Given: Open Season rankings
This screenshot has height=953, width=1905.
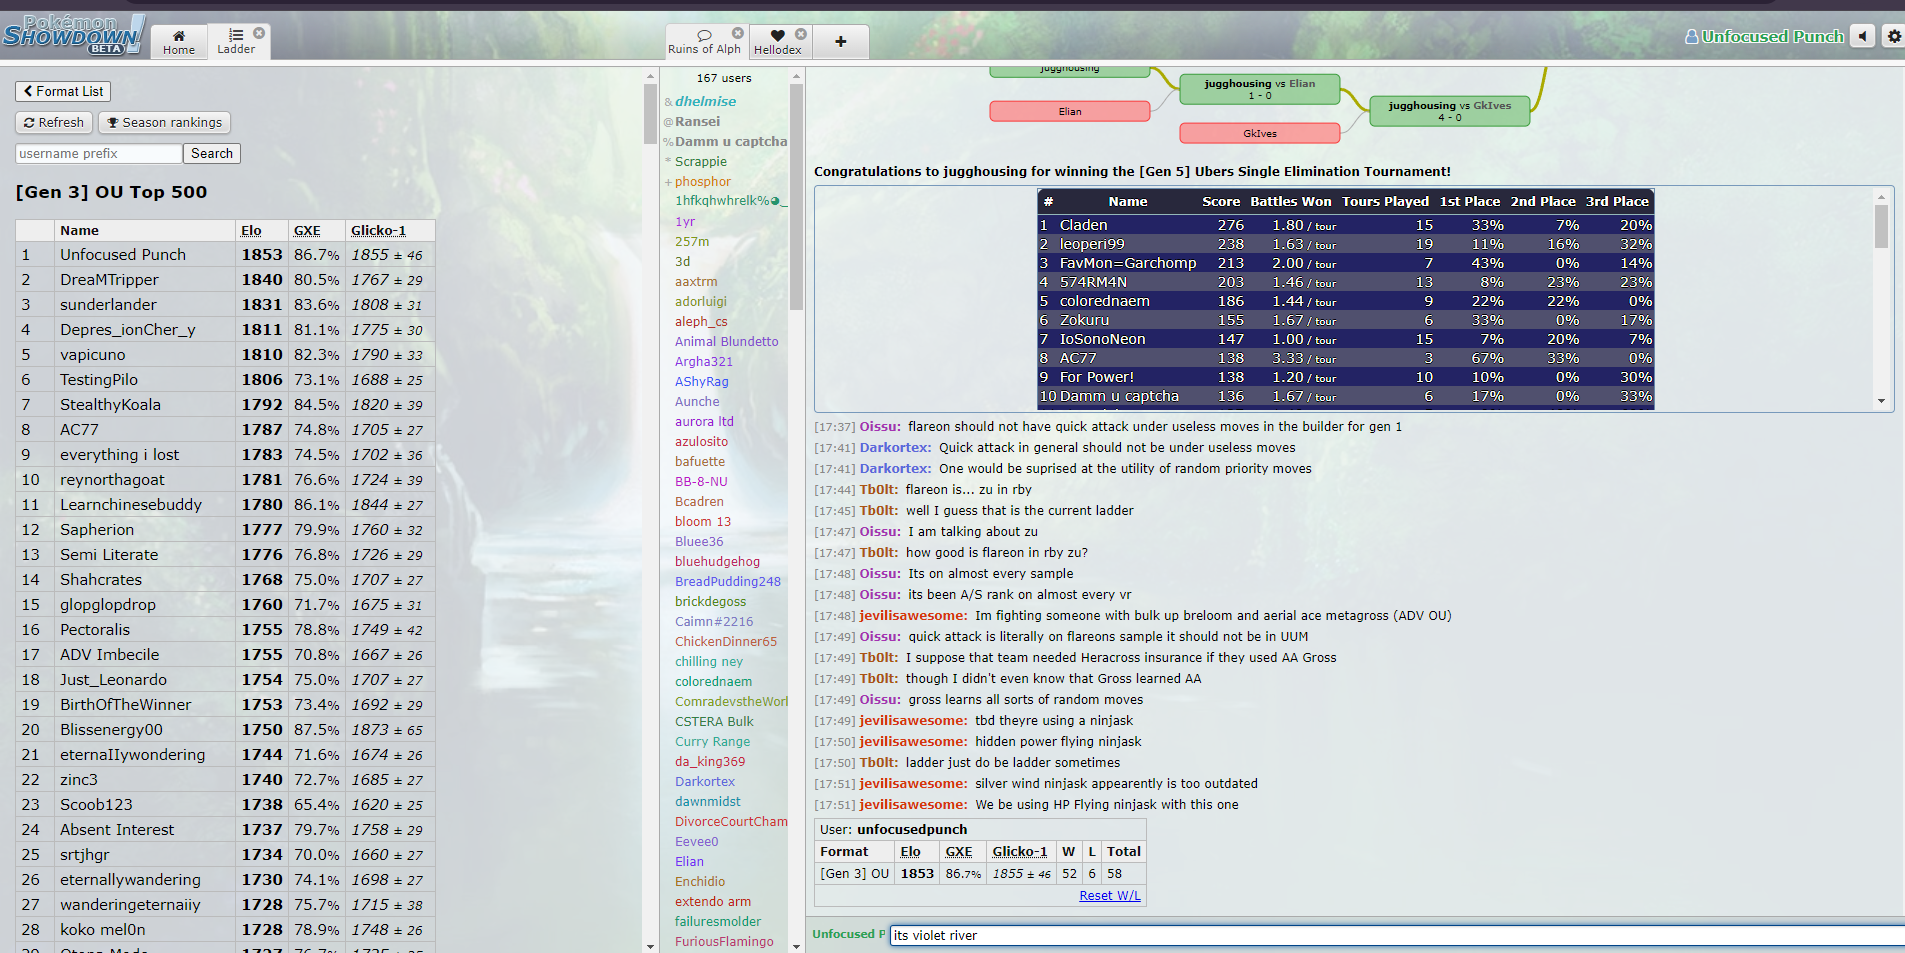Looking at the screenshot, I should click(x=164, y=122).
